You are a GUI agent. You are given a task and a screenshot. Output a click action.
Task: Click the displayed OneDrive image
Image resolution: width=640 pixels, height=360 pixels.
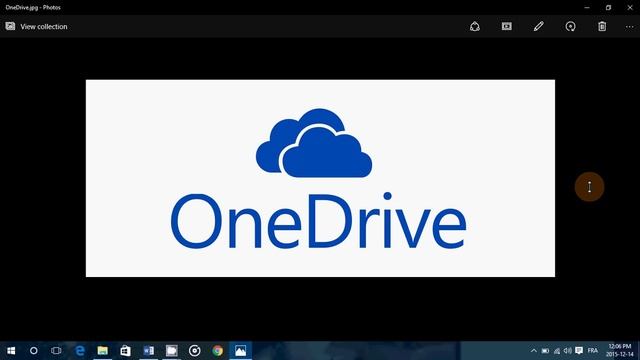(320, 178)
